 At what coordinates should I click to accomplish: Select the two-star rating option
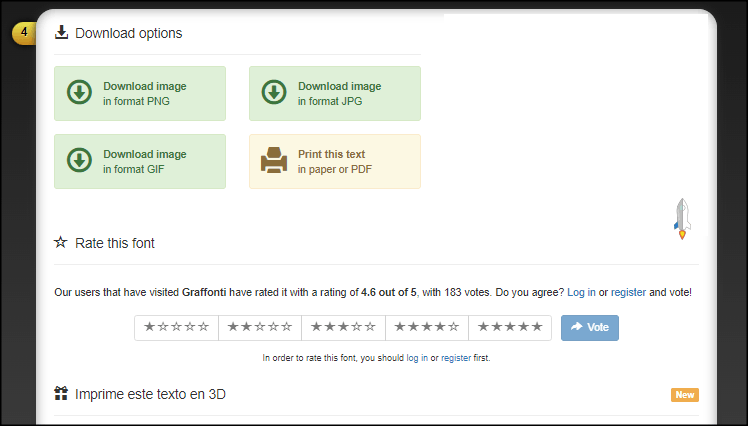[x=259, y=327]
